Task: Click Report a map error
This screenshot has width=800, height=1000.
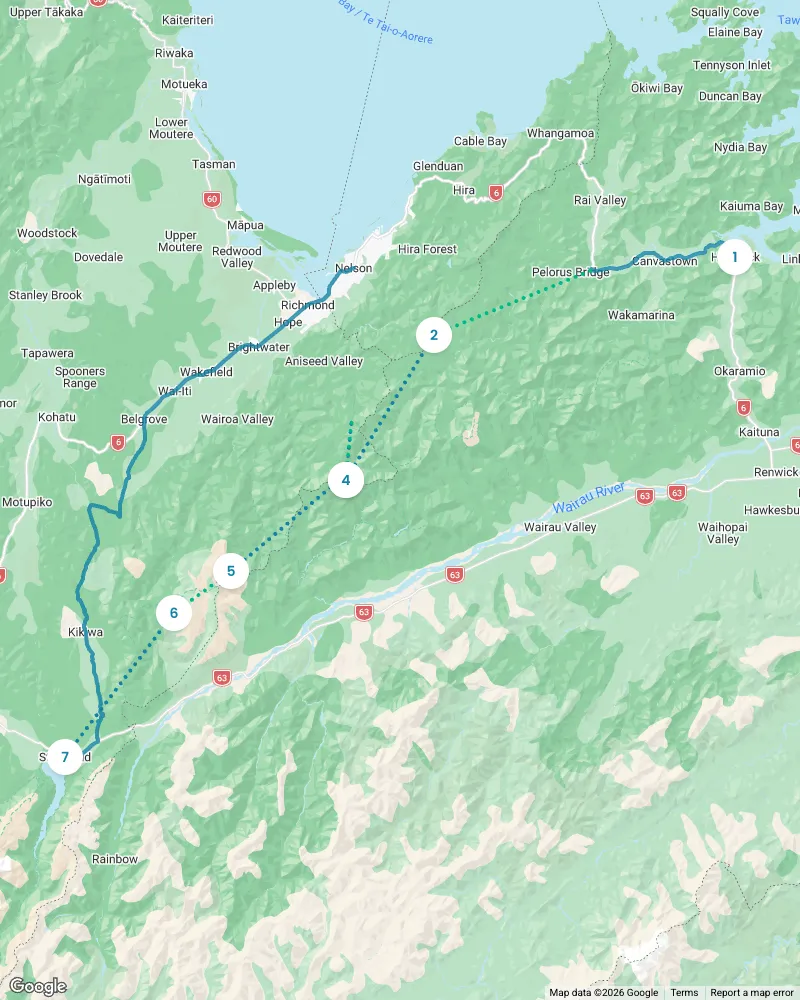Action: coord(752,992)
